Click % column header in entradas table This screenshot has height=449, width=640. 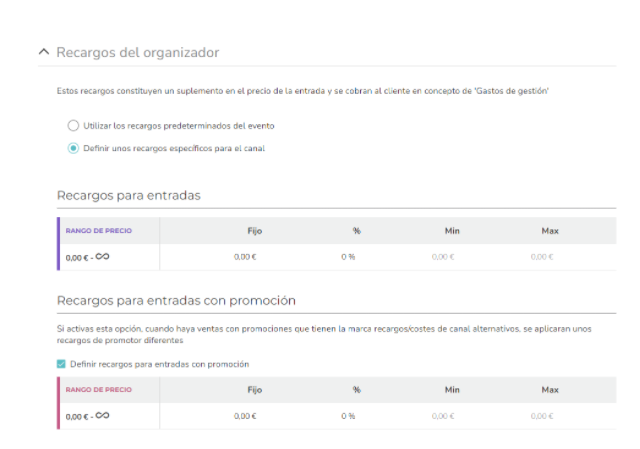357,231
